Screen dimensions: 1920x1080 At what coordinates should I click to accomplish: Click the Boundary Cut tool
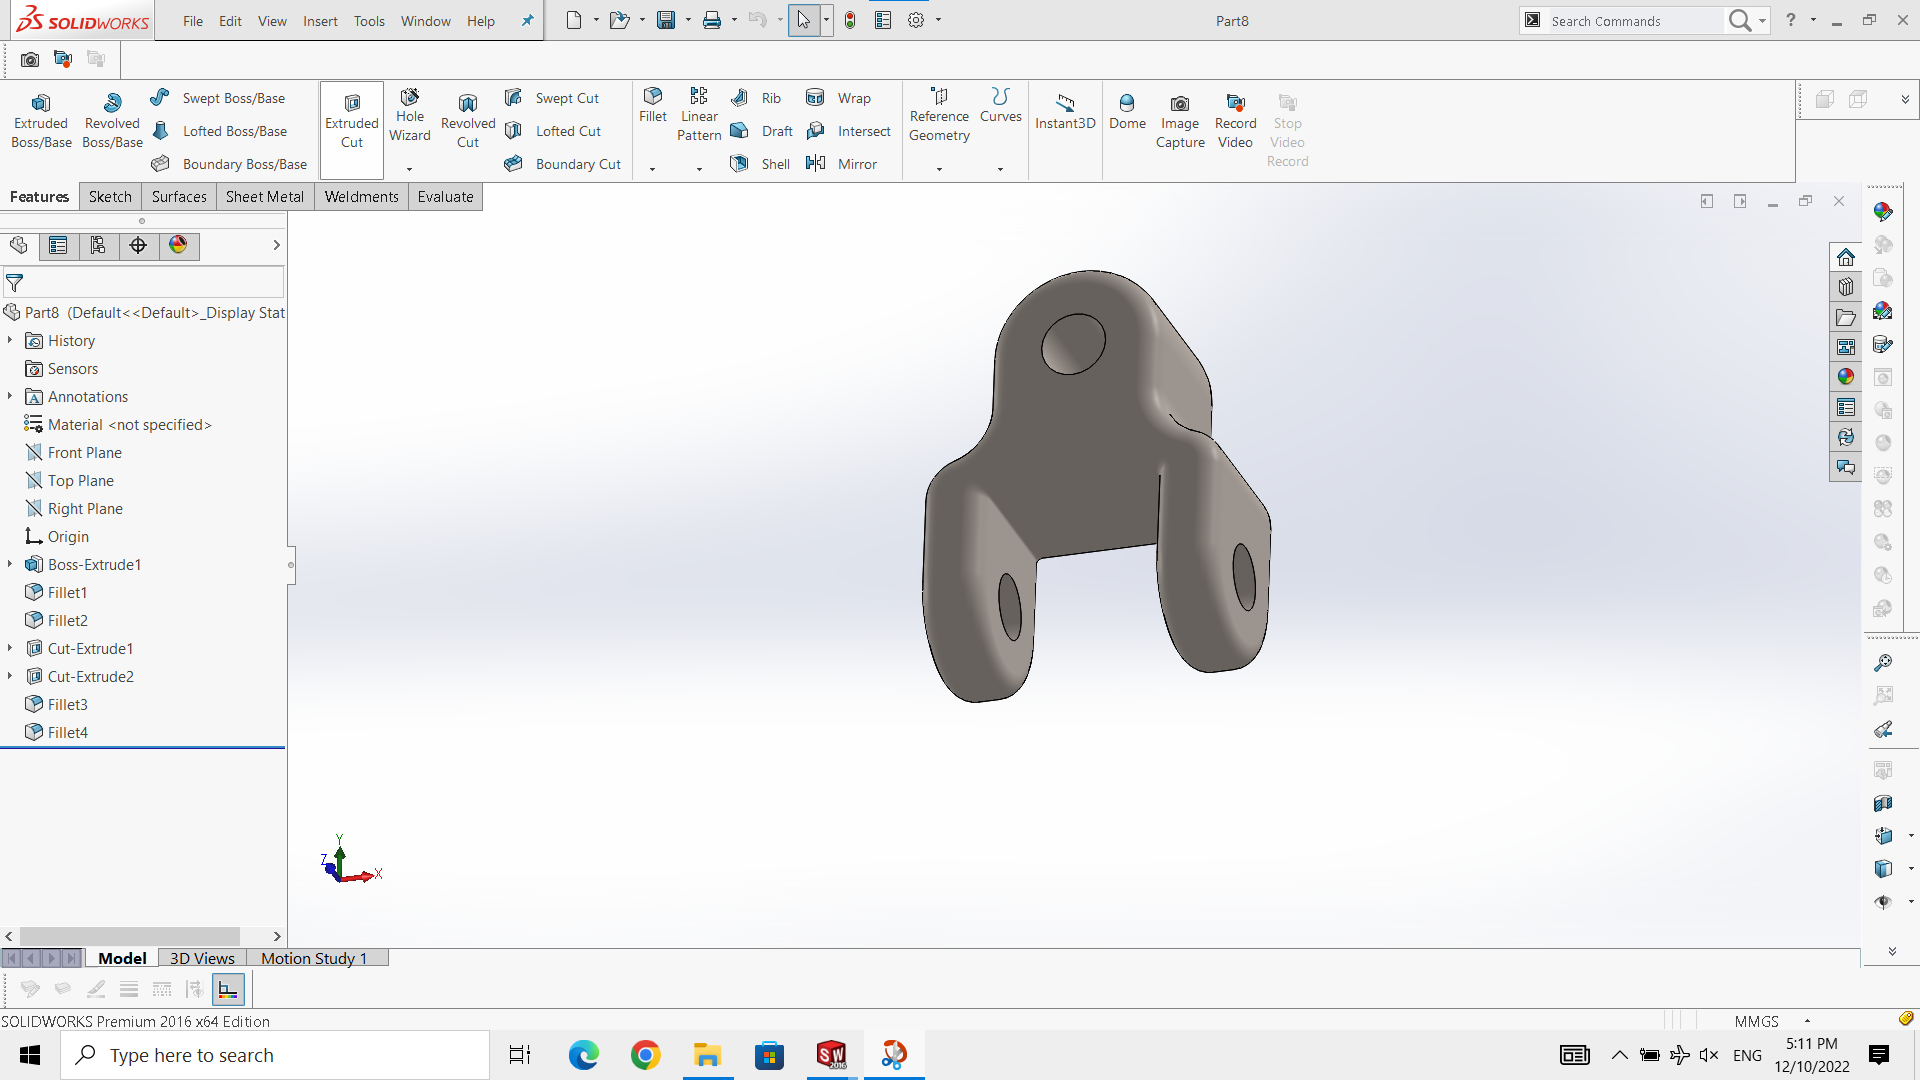[x=563, y=164]
